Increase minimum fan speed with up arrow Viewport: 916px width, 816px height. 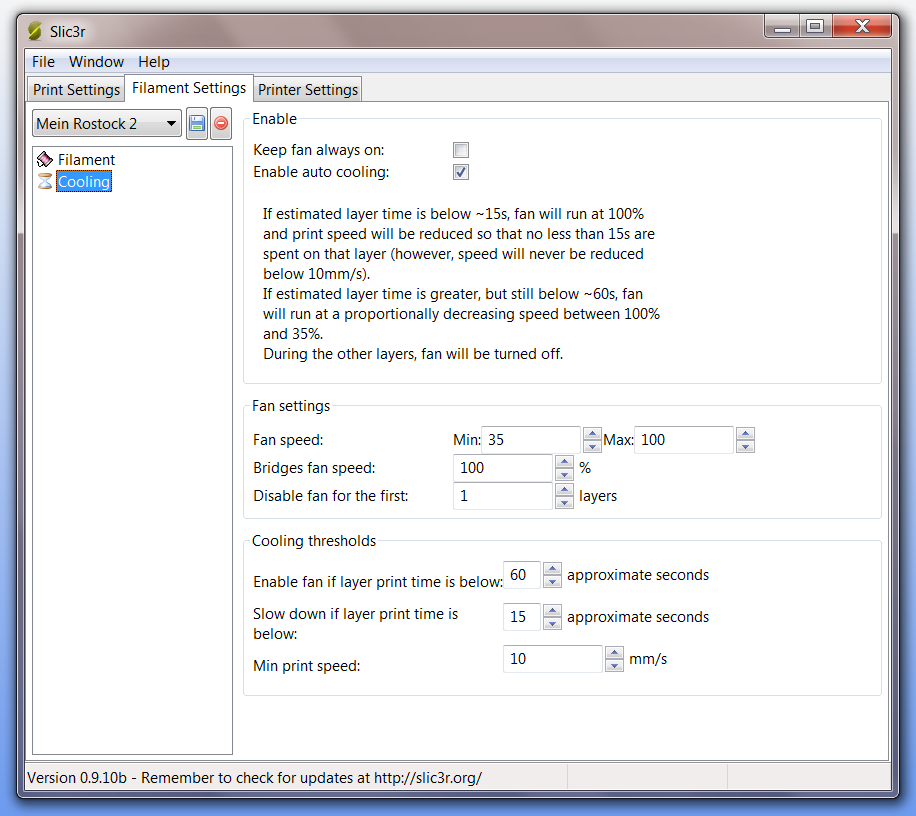(x=592, y=434)
